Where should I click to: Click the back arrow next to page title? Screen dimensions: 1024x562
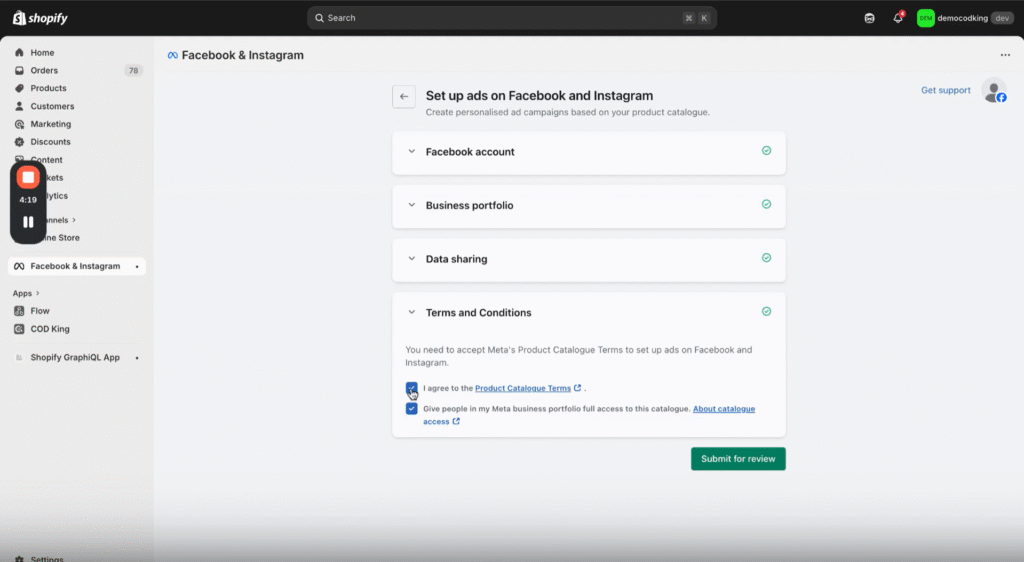click(403, 96)
